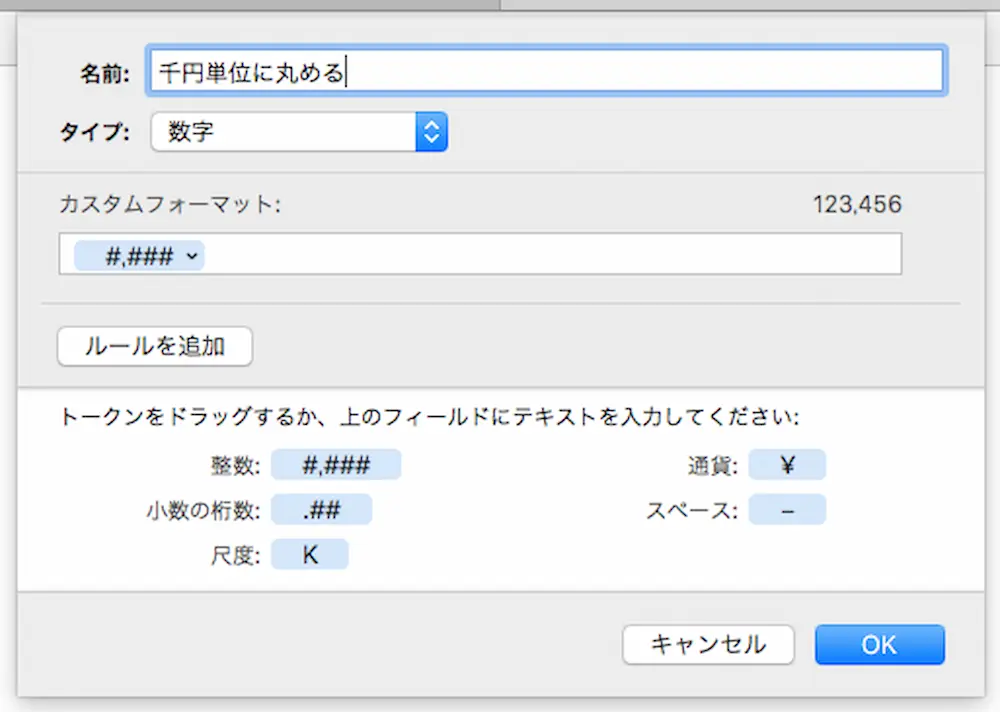Select the #,### token inside format field
This screenshot has width=1000, height=712.
[133, 256]
